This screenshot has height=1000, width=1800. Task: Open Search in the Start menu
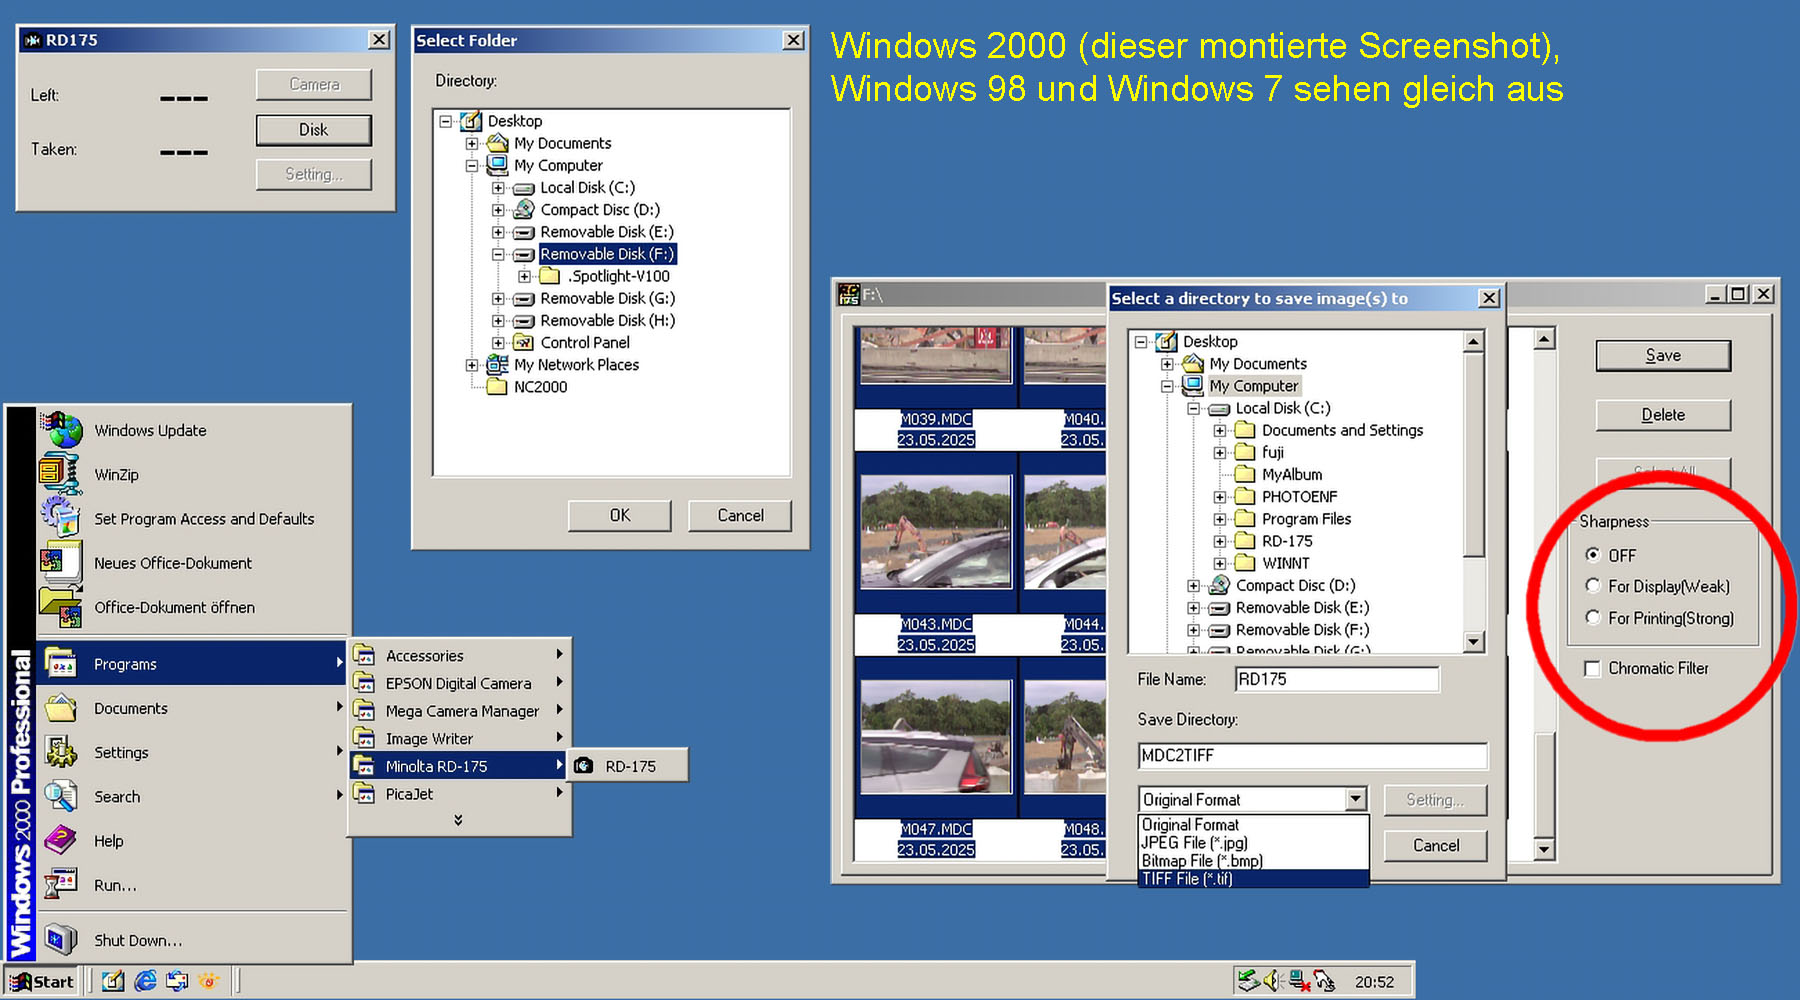pyautogui.click(x=194, y=797)
